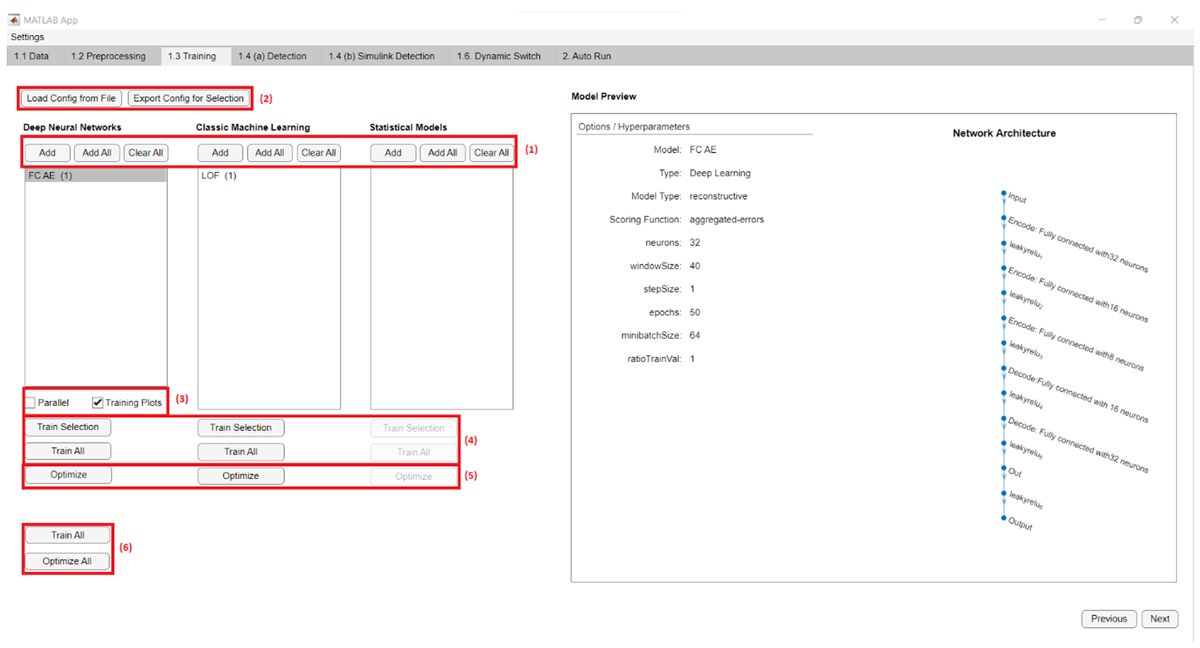Screen dimensions: 1200x648
Task: Switch to the 1.1 Data tab
Action: point(31,56)
